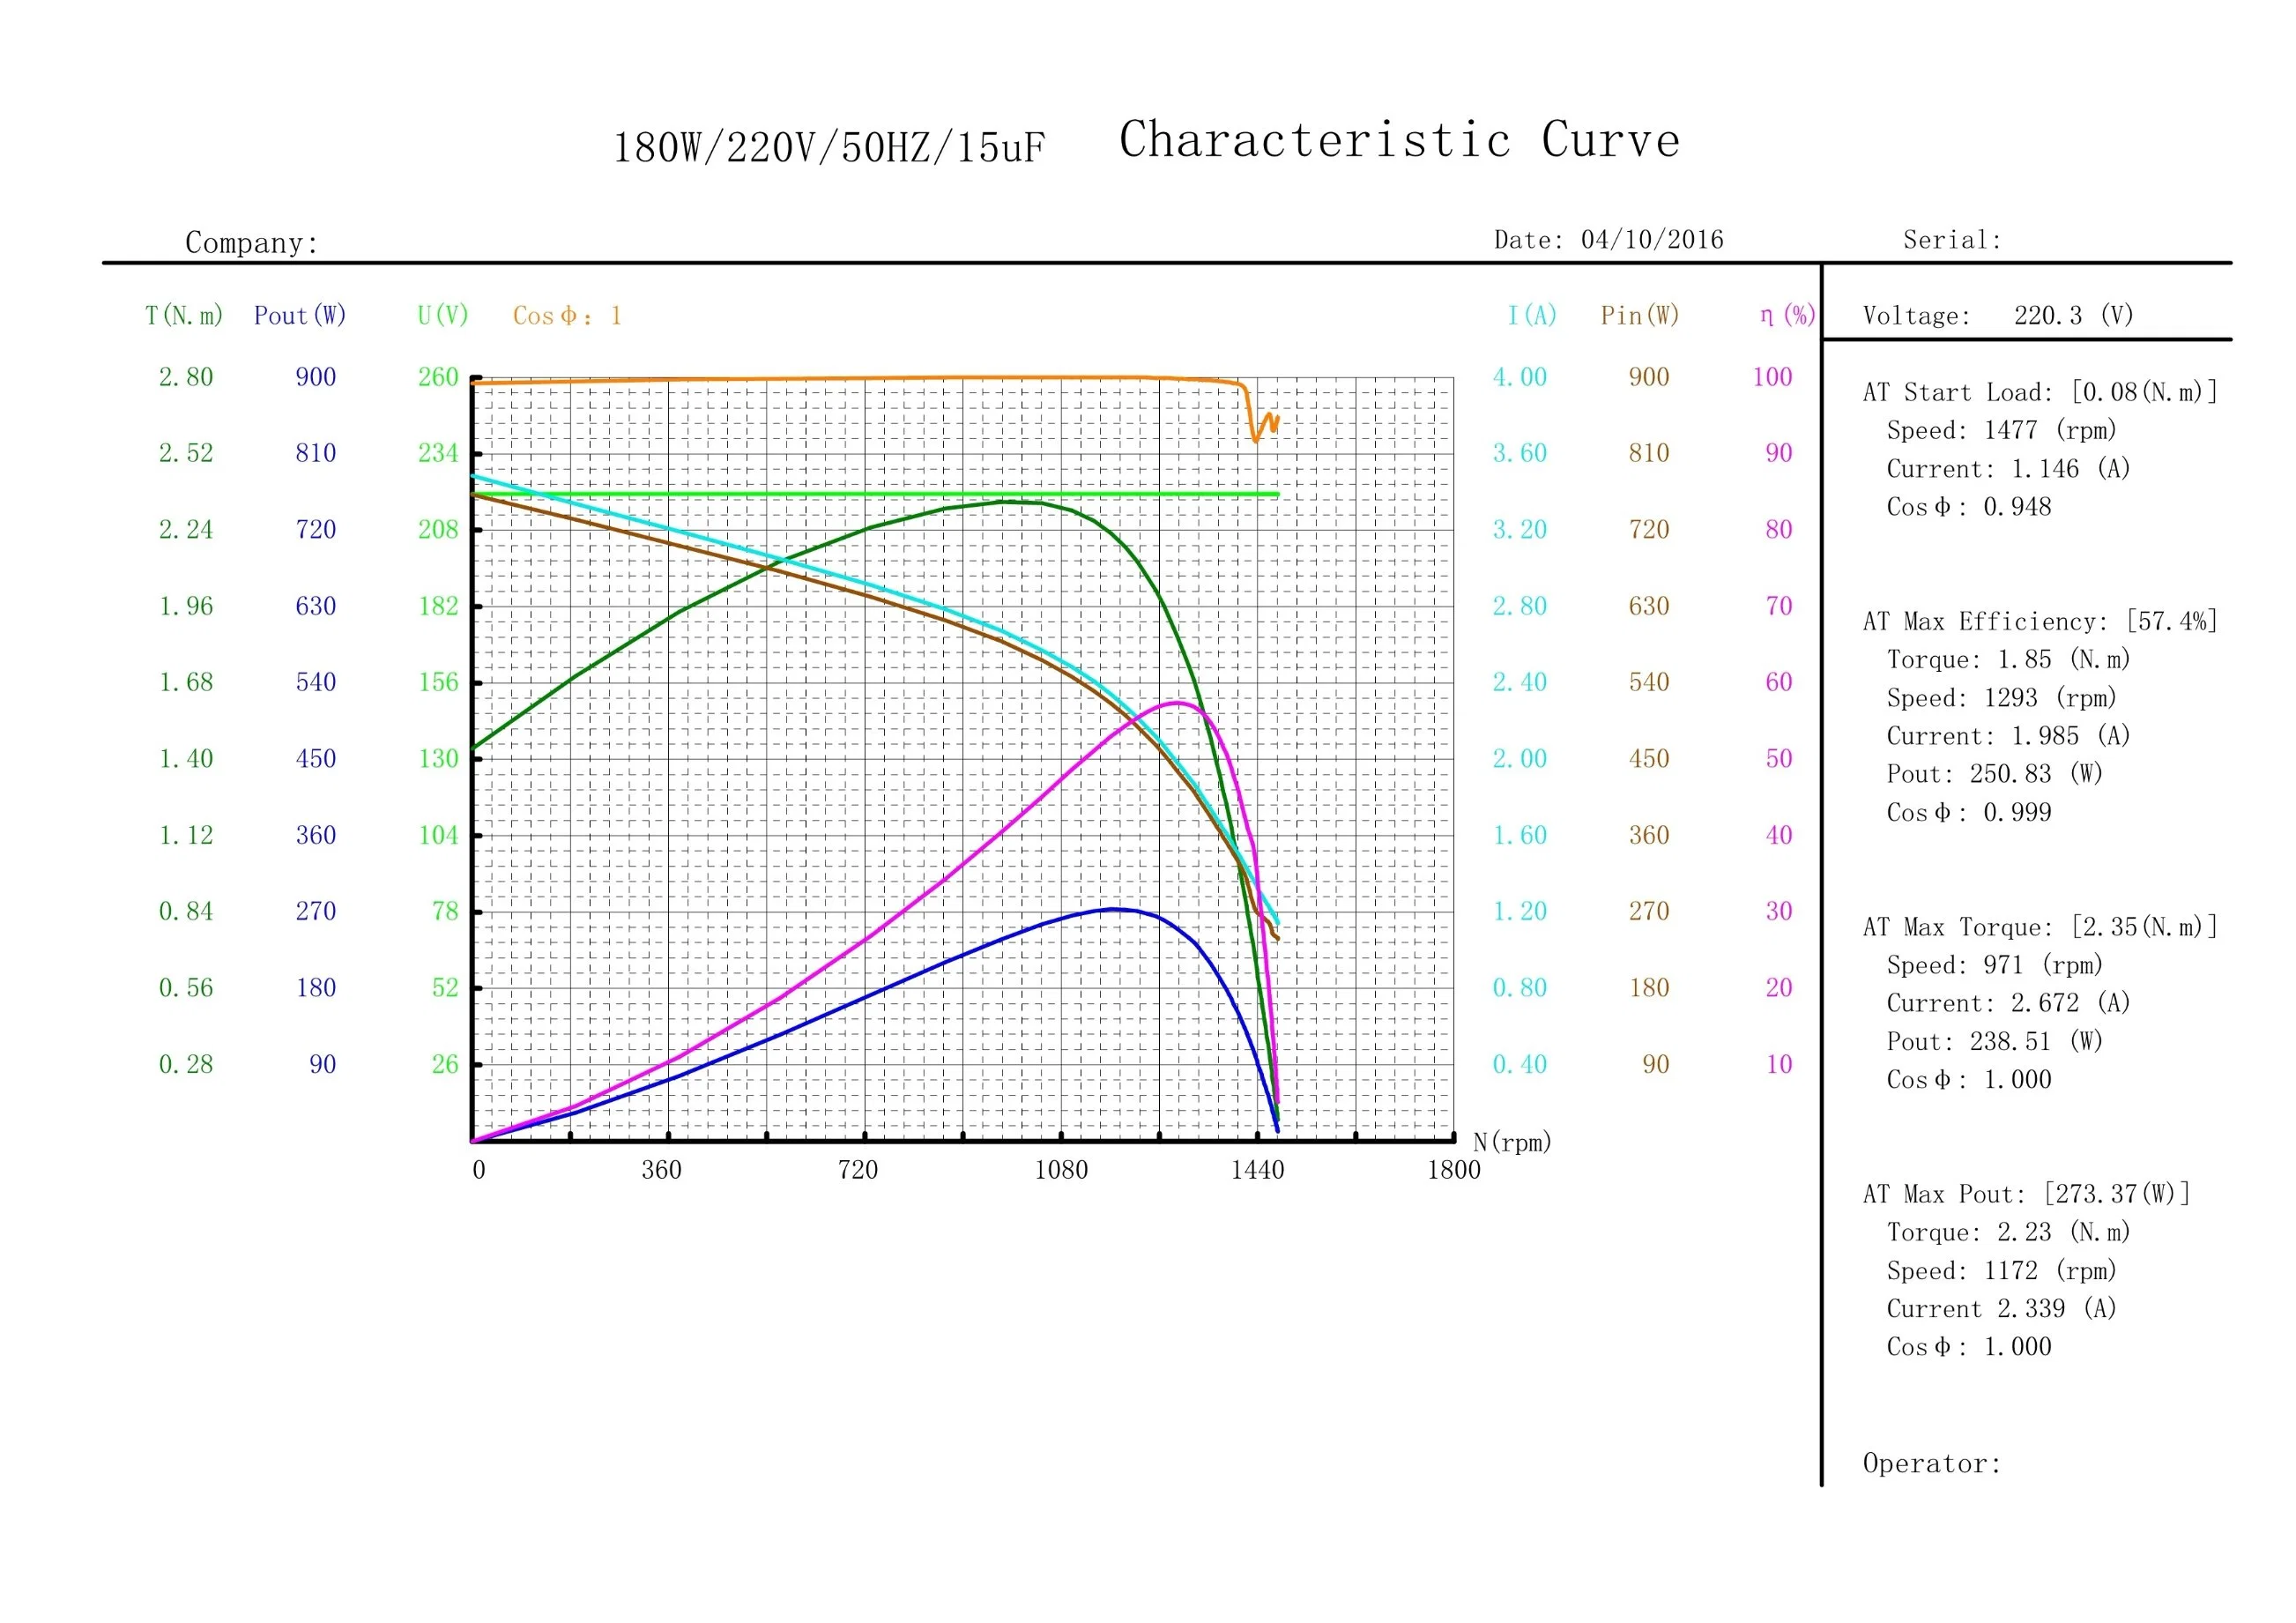The width and height of the screenshot is (2296, 1623).
Task: Click "Pout: 238.51 (W)" value
Action: pos(1995,1042)
